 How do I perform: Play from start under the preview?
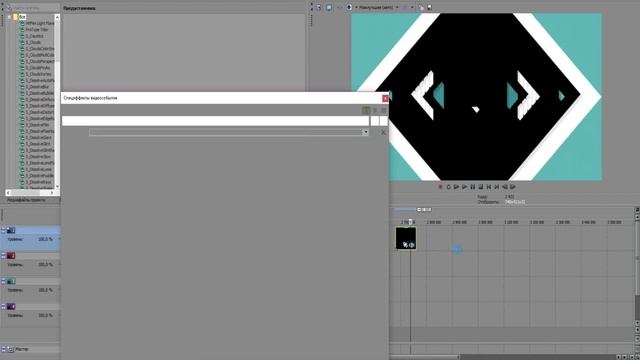(x=456, y=187)
